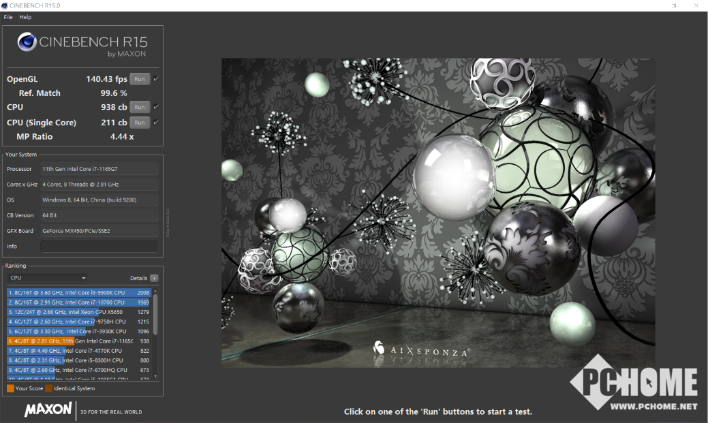Toggle the OpenGL test checkbox

(x=156, y=79)
